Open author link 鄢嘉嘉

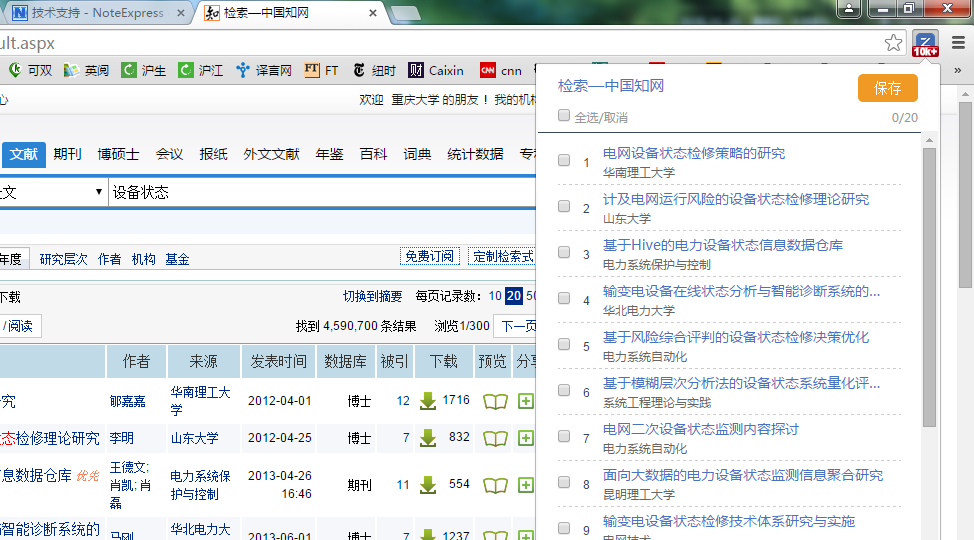click(x=127, y=401)
